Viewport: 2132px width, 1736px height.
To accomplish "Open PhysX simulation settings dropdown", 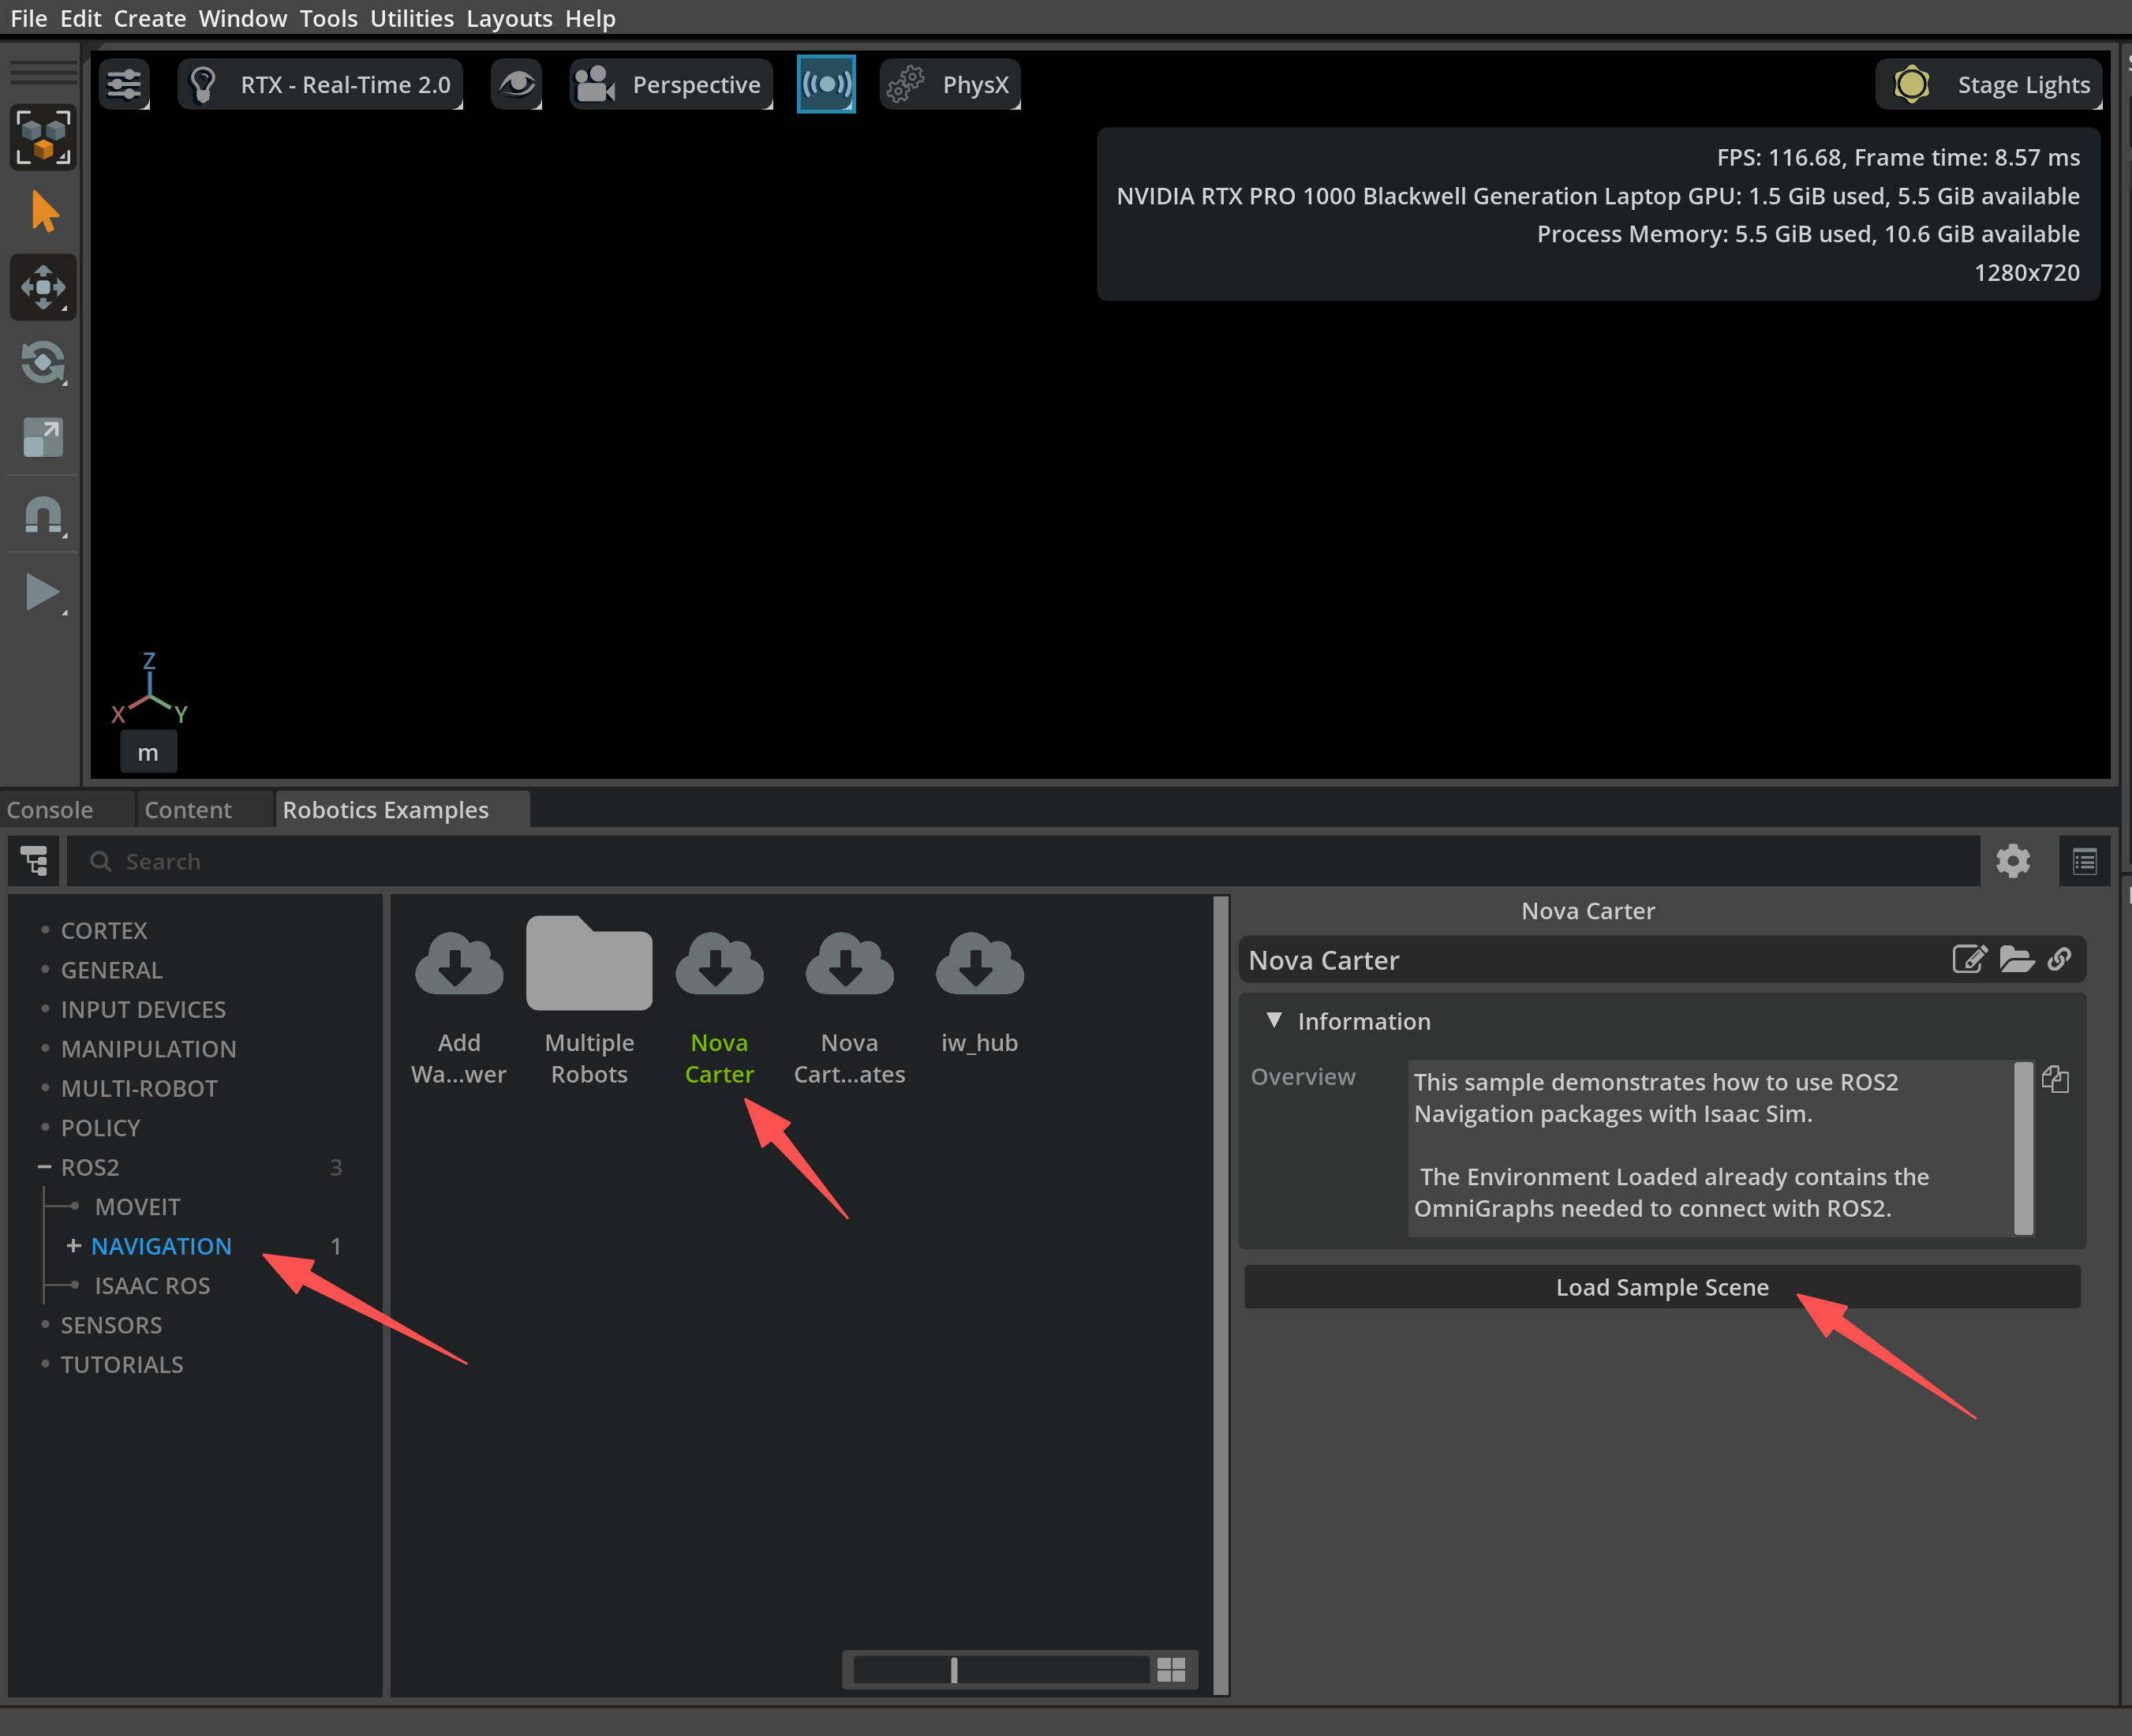I will 950,85.
